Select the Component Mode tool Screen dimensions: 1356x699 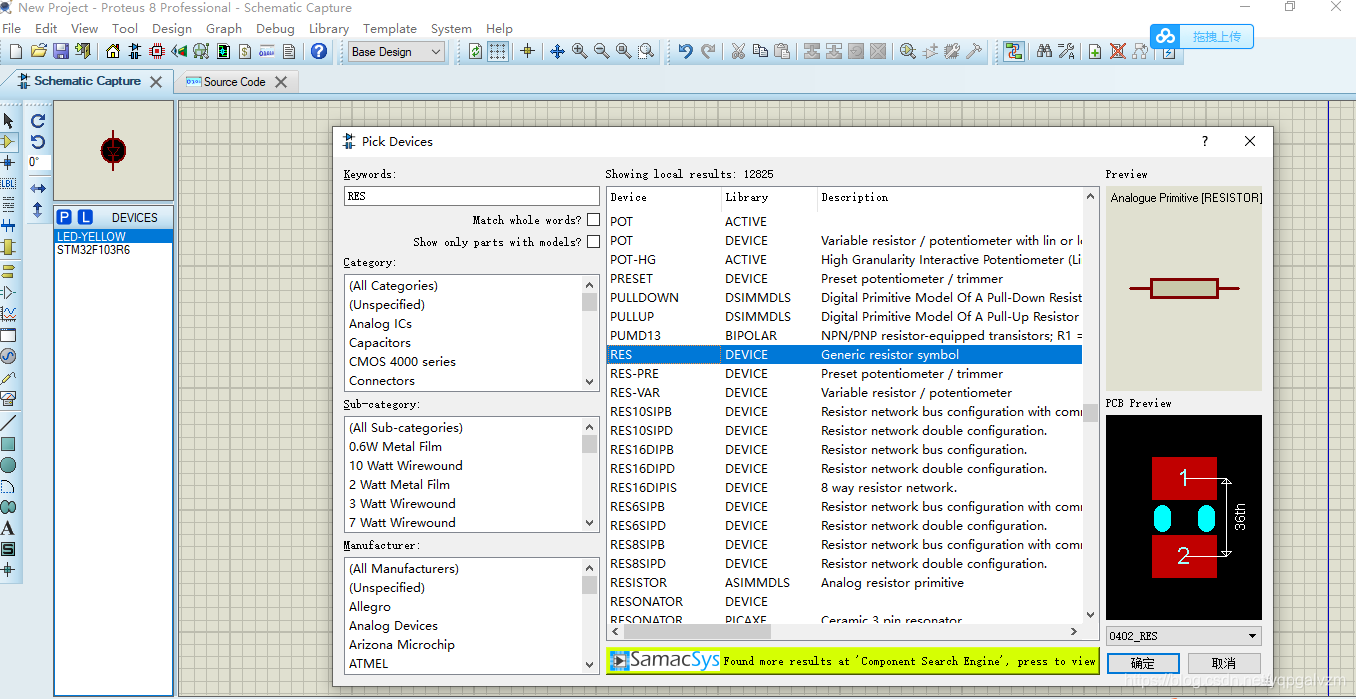[9, 142]
